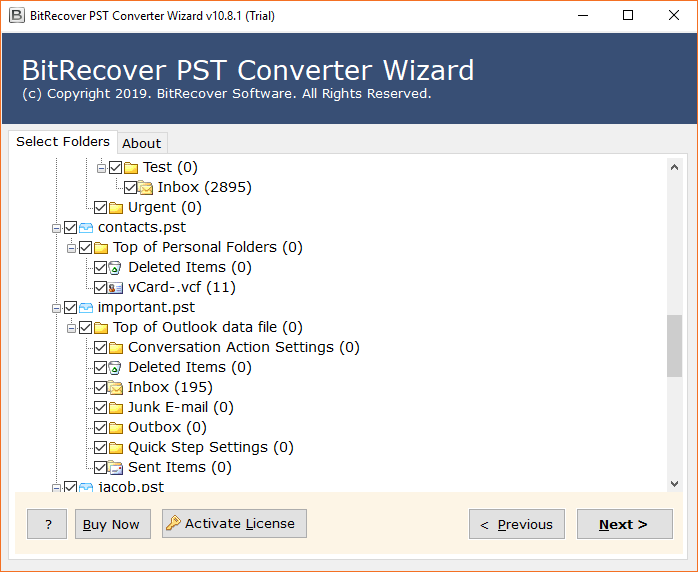Collapse the contacts.pst tree node
Image resolution: width=698 pixels, height=572 pixels.
pos(57,228)
